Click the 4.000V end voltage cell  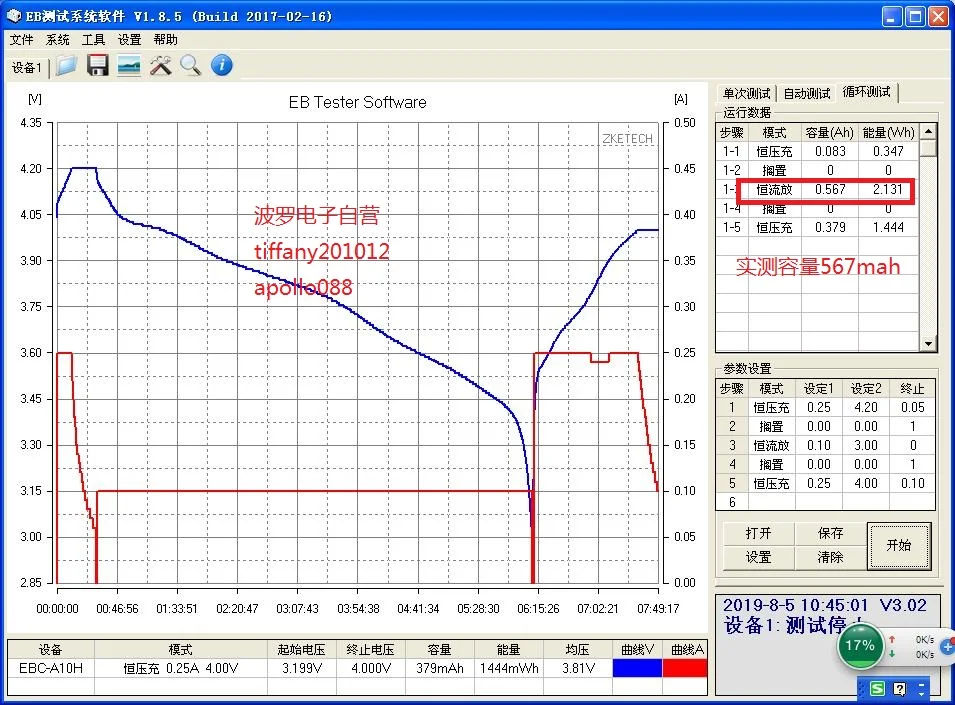(370, 668)
